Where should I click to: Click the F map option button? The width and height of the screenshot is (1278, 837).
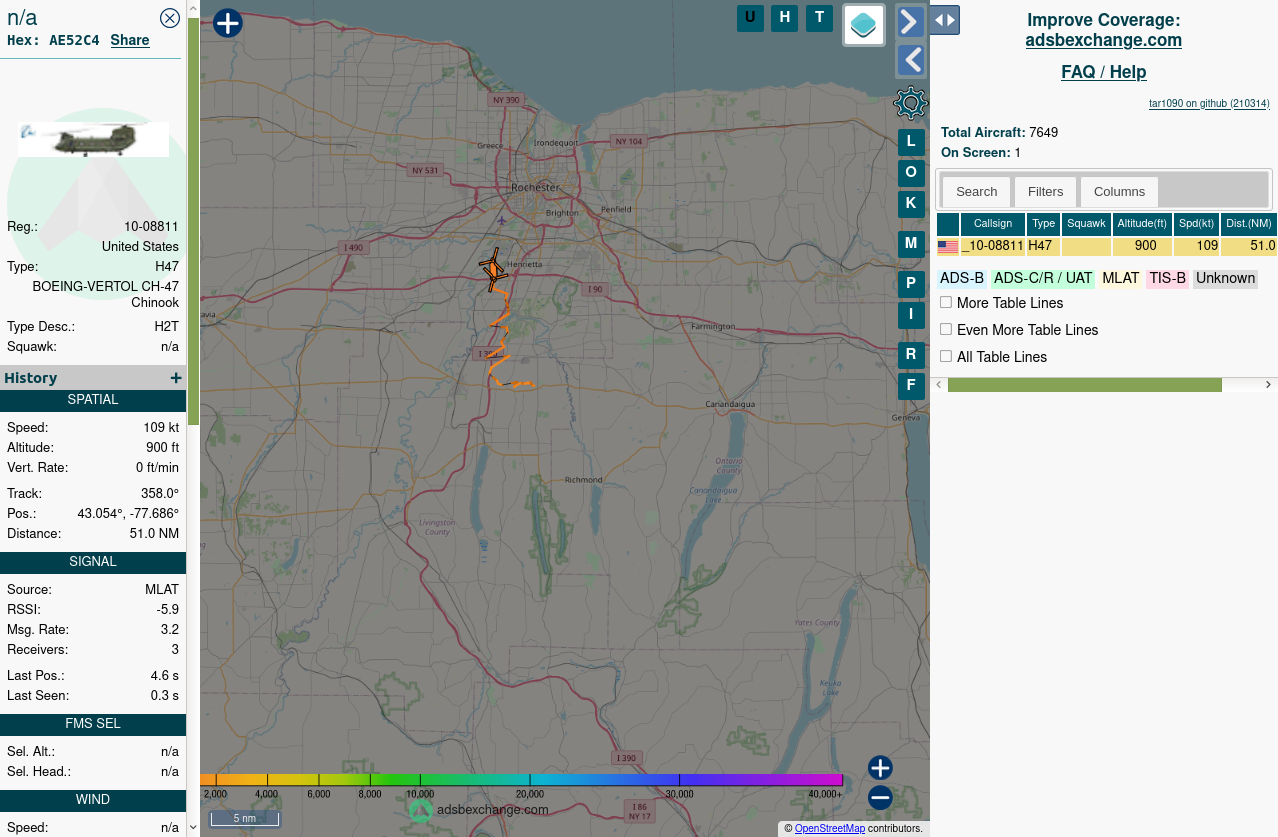[x=911, y=386]
